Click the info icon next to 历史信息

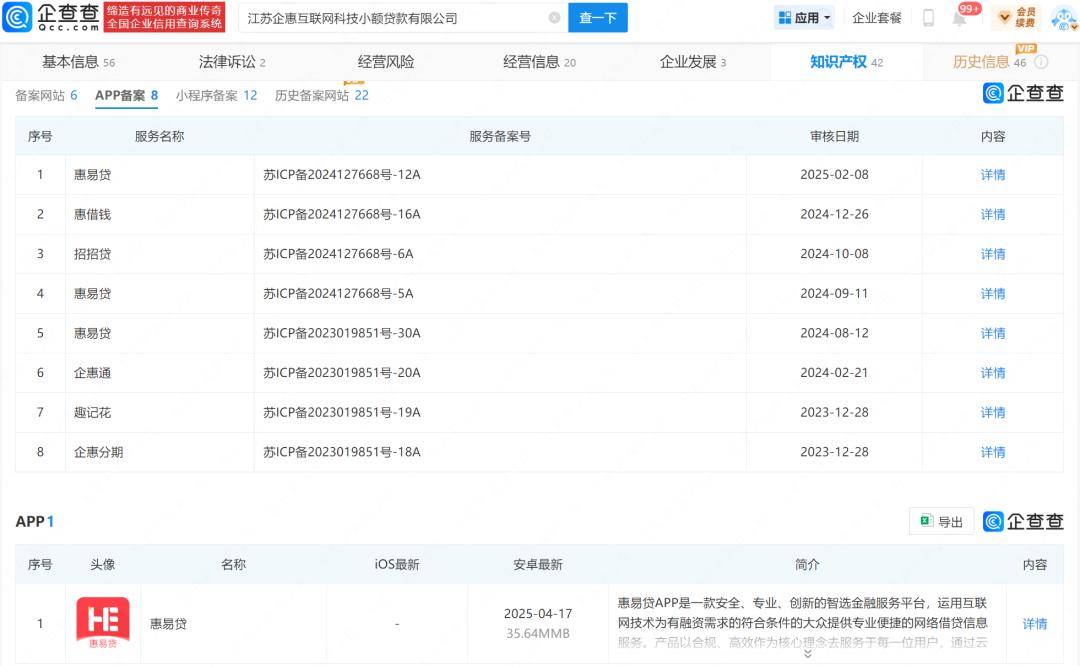(1041, 62)
